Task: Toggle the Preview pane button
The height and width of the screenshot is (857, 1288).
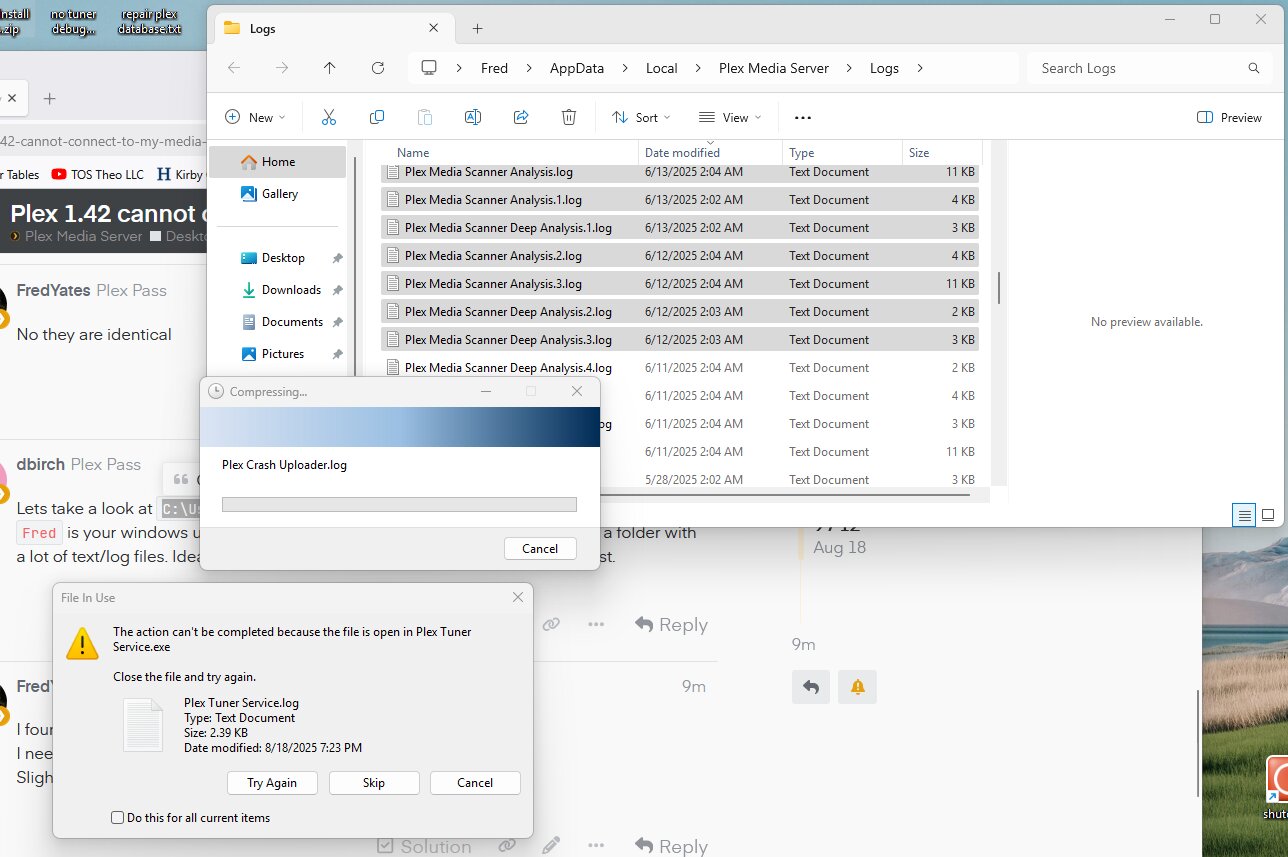Action: pos(1229,117)
